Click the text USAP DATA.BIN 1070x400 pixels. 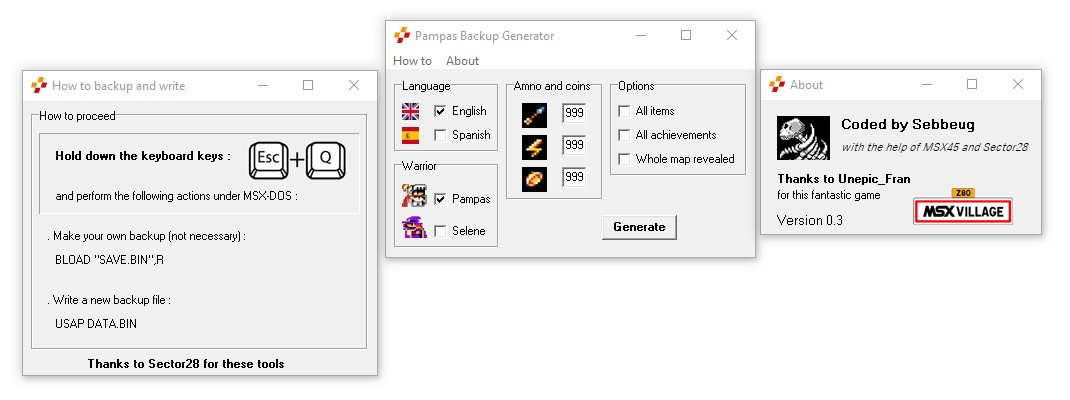click(x=96, y=324)
